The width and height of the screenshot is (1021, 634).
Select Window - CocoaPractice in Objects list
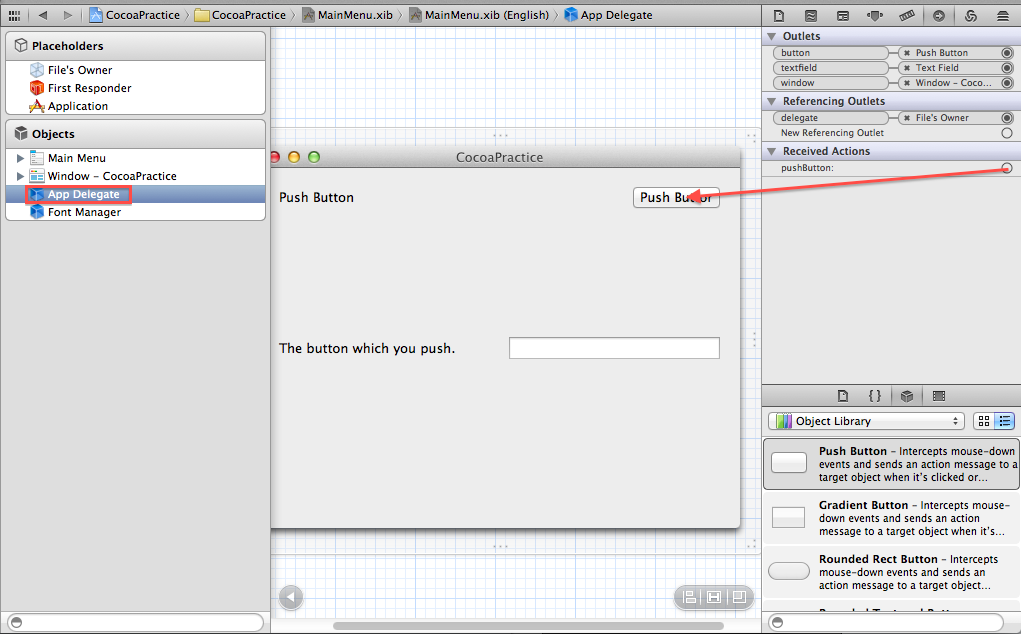point(135,176)
